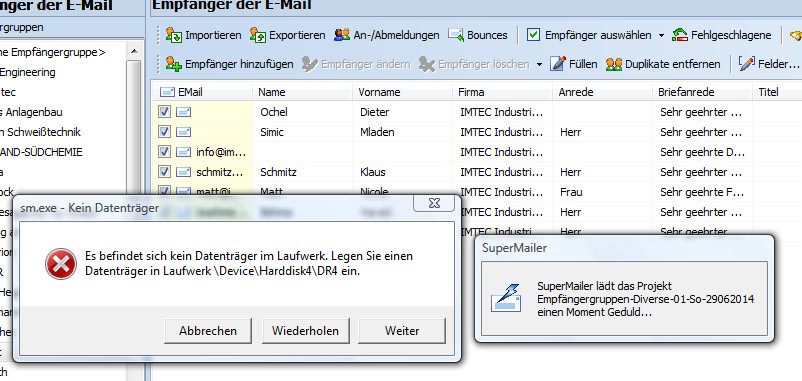The height and width of the screenshot is (381, 802).
Task: Open Empfänger auswählen dropdown arrow
Action: coord(661,35)
